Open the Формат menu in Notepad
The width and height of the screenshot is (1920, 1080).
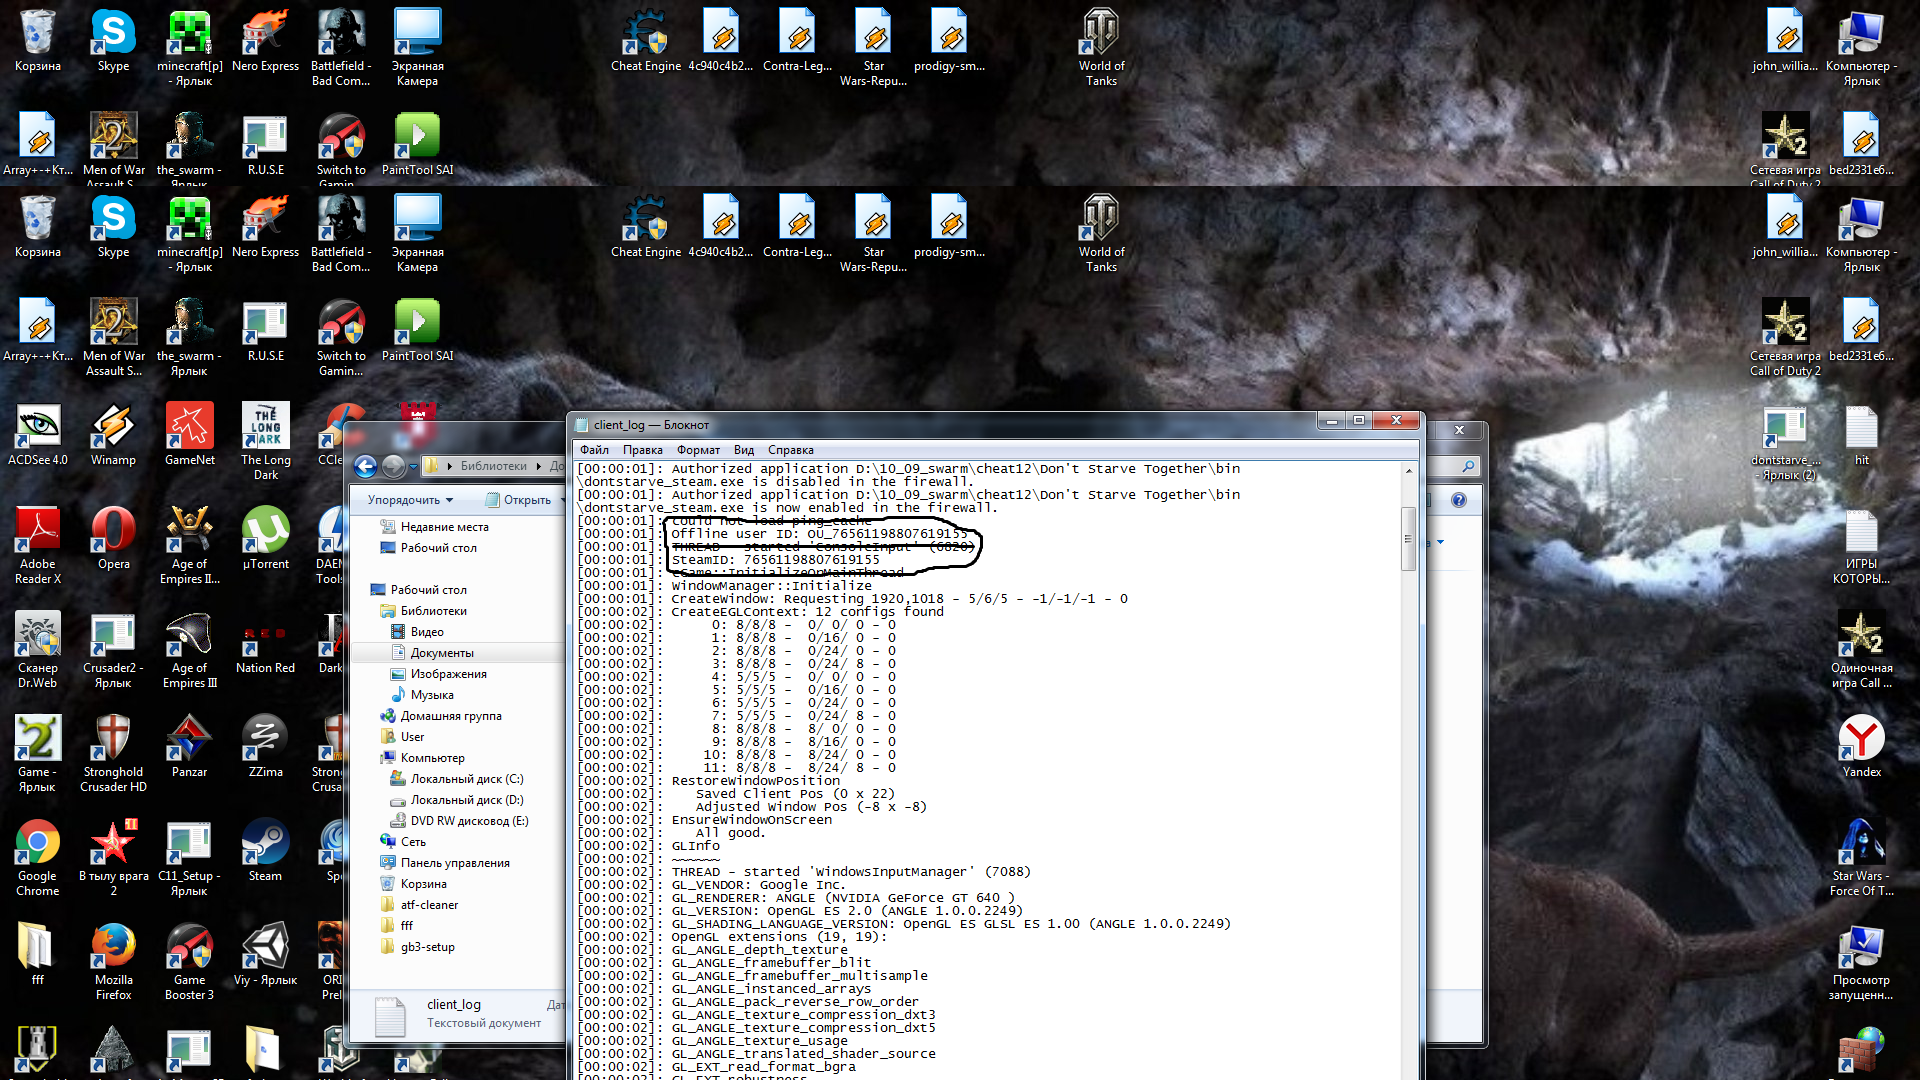click(698, 450)
